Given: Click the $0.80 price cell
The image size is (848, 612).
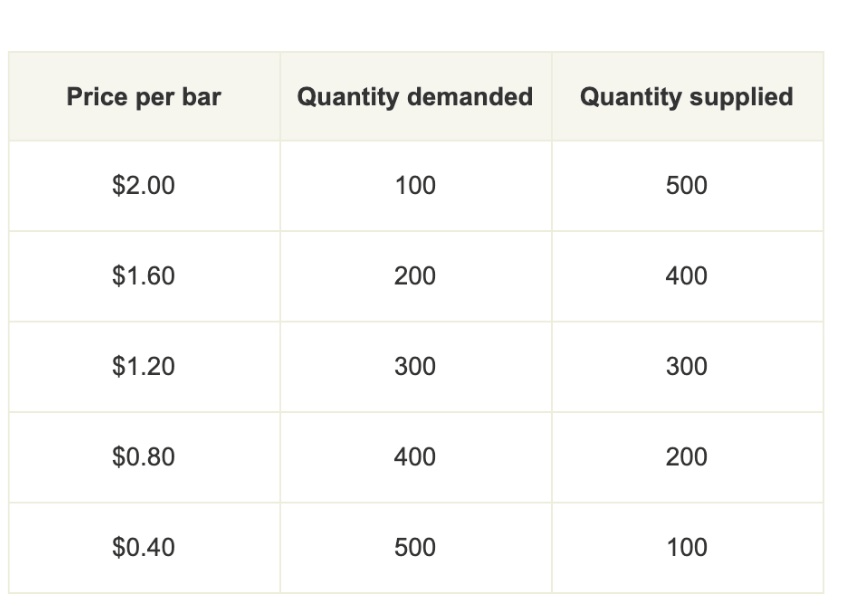Looking at the screenshot, I should [x=144, y=457].
